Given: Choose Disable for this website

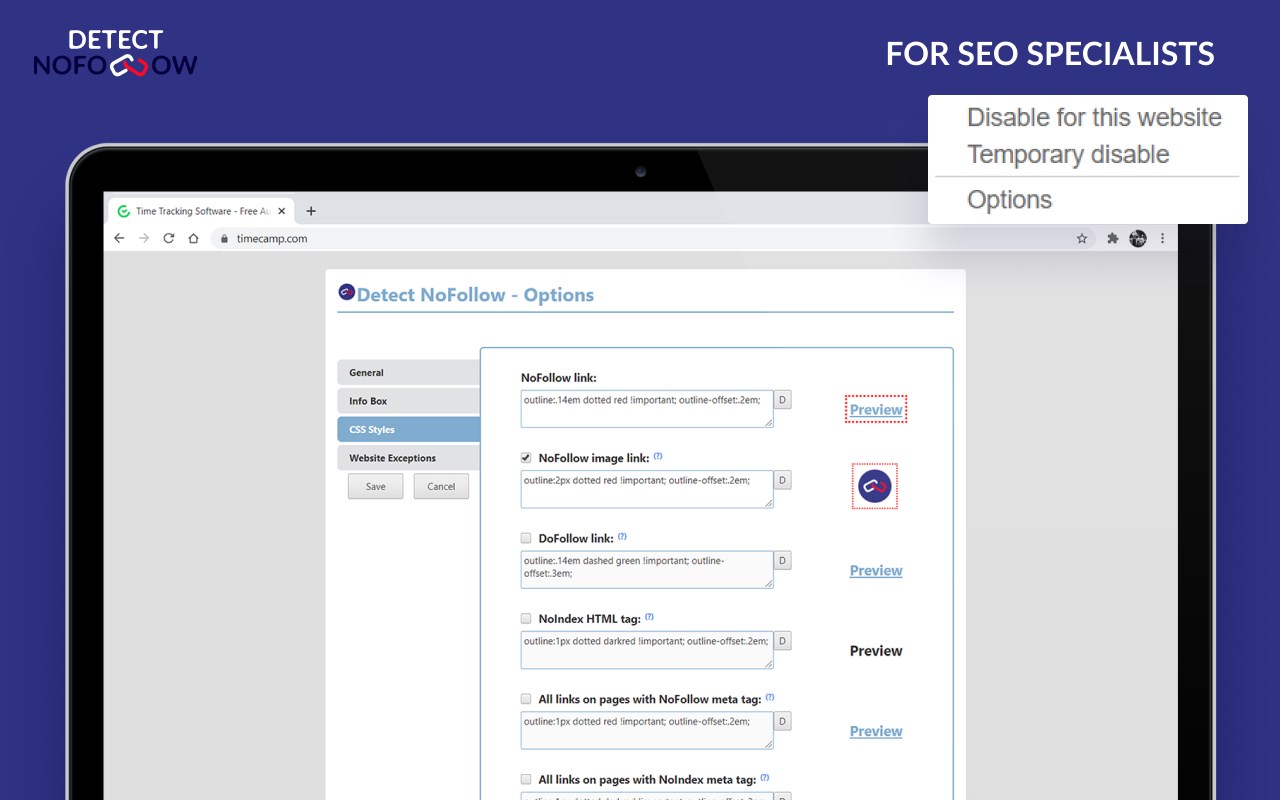Looking at the screenshot, I should pyautogui.click(x=1094, y=117).
